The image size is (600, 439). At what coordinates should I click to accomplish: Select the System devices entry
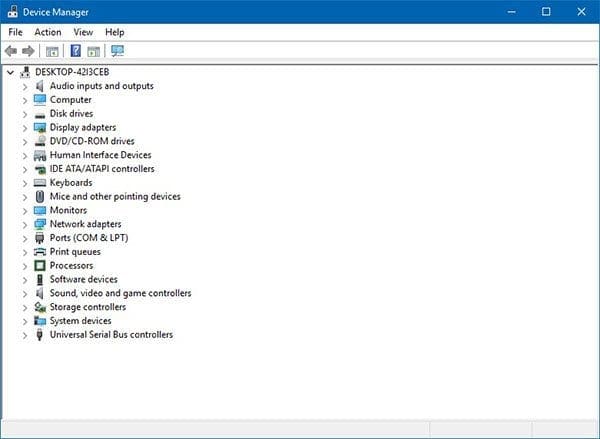[80, 321]
